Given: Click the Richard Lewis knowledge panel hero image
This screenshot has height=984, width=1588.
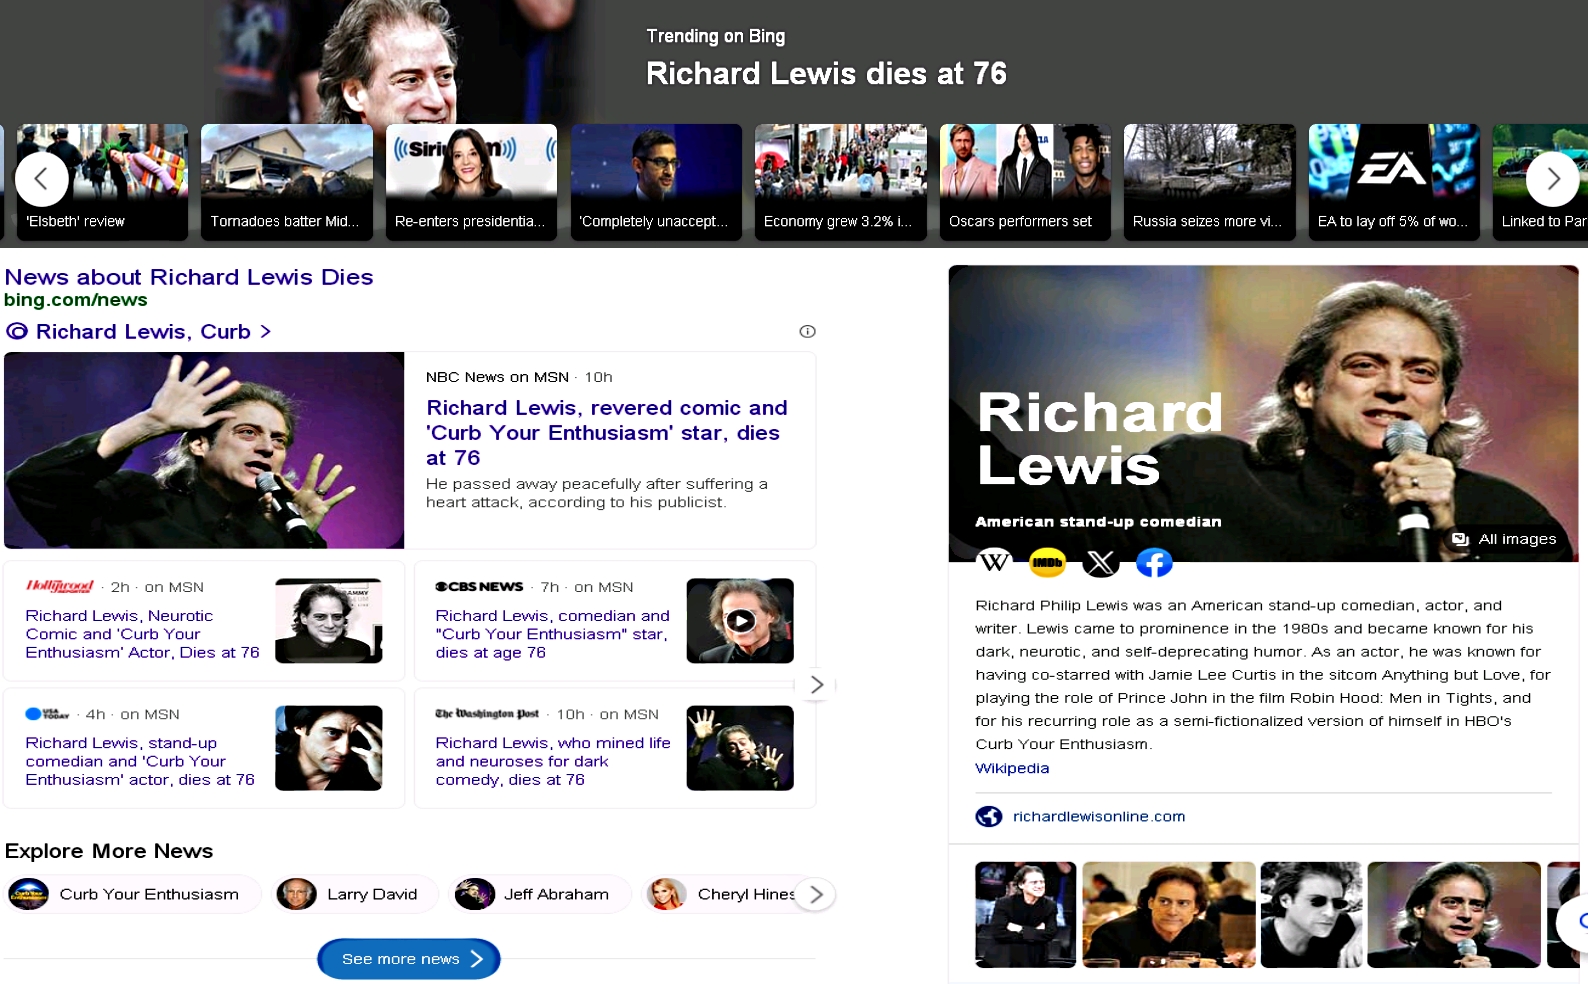Looking at the screenshot, I should (1263, 413).
